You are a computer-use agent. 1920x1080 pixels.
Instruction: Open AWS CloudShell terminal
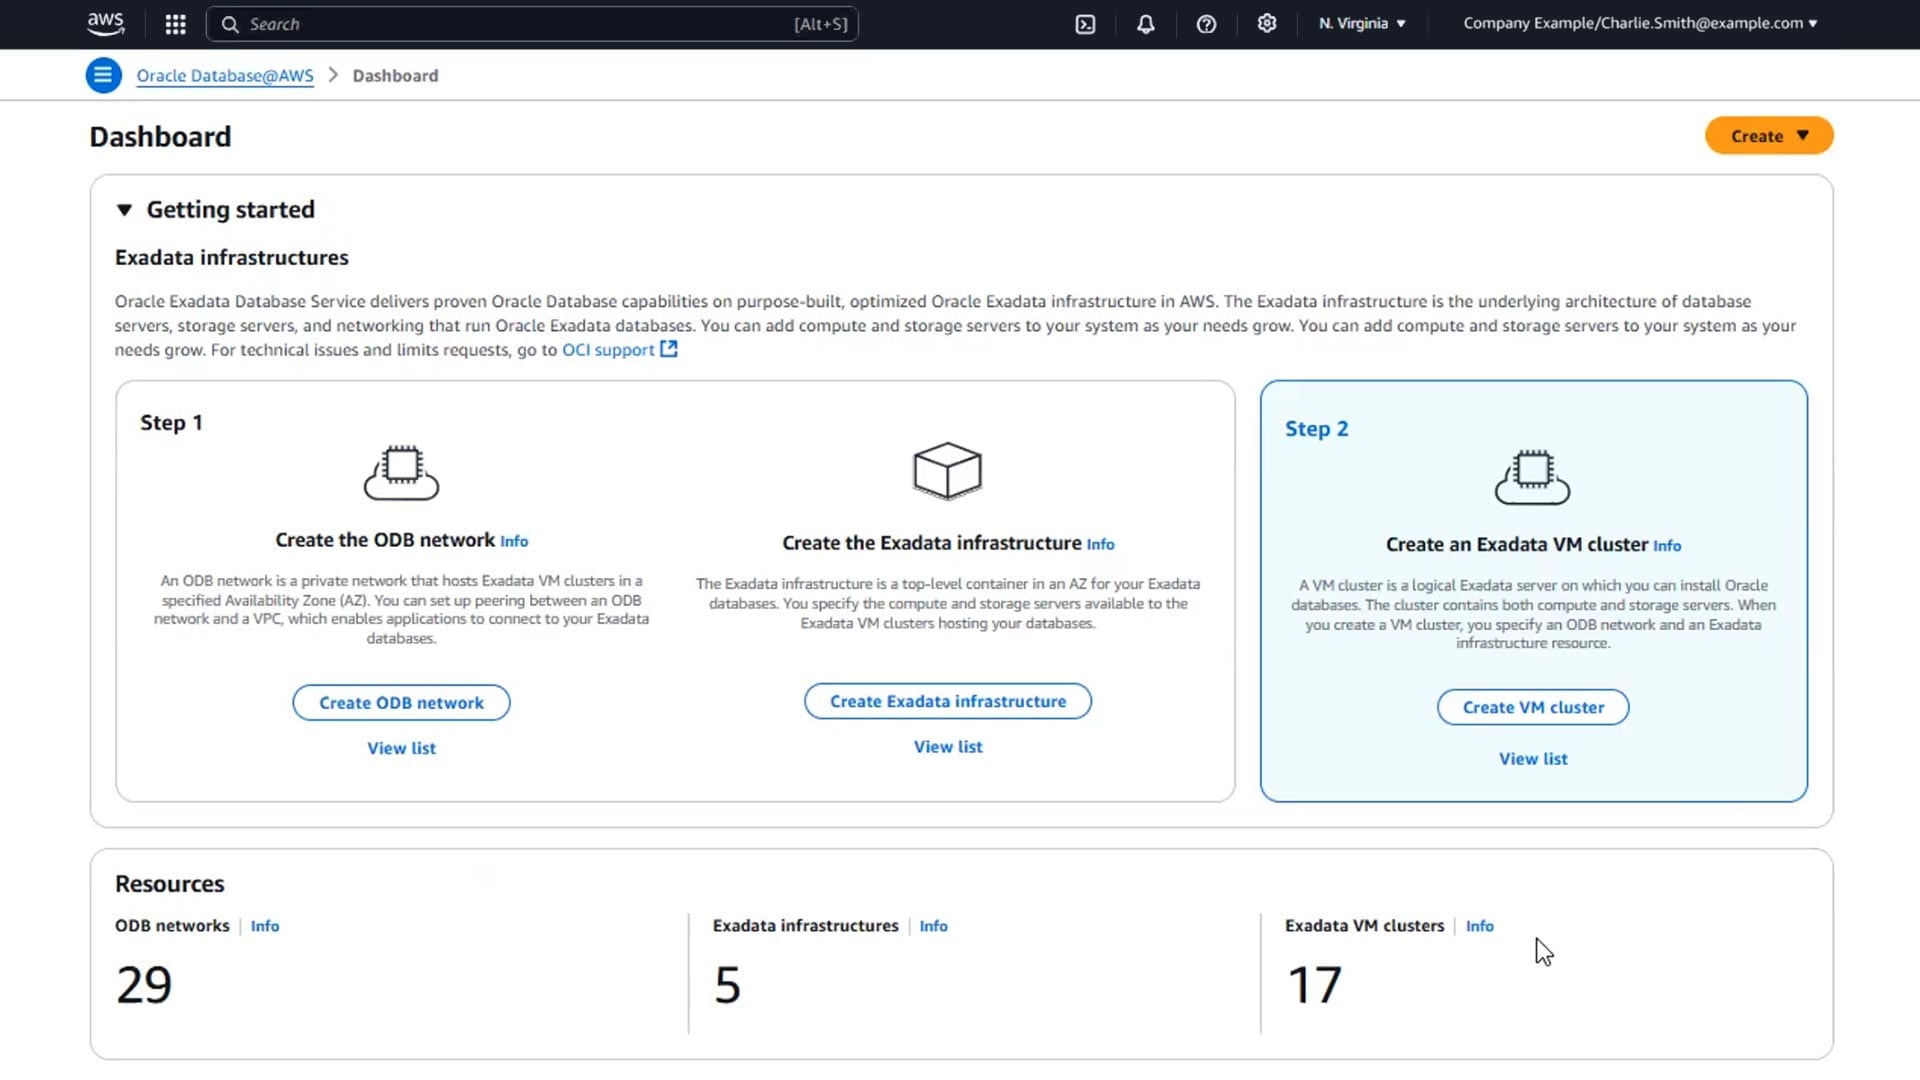point(1086,24)
